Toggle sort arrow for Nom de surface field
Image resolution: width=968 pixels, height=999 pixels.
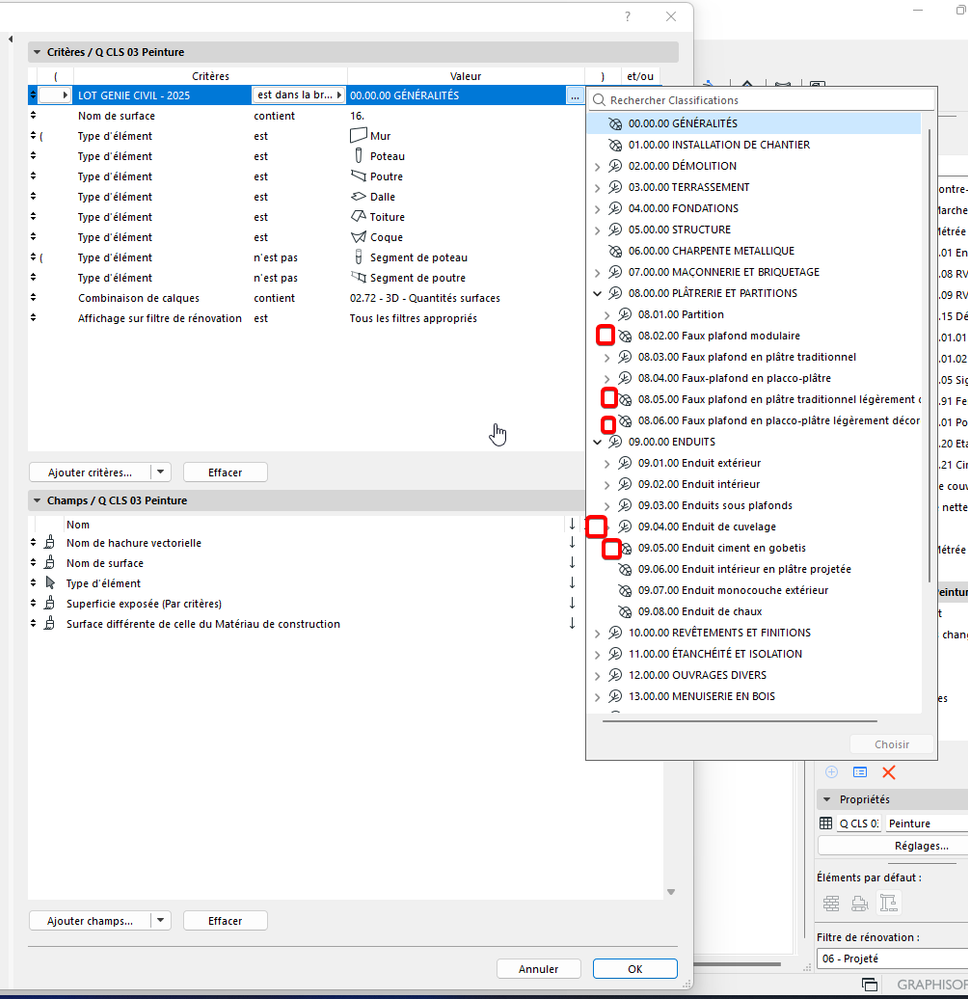pyautogui.click(x=572, y=563)
